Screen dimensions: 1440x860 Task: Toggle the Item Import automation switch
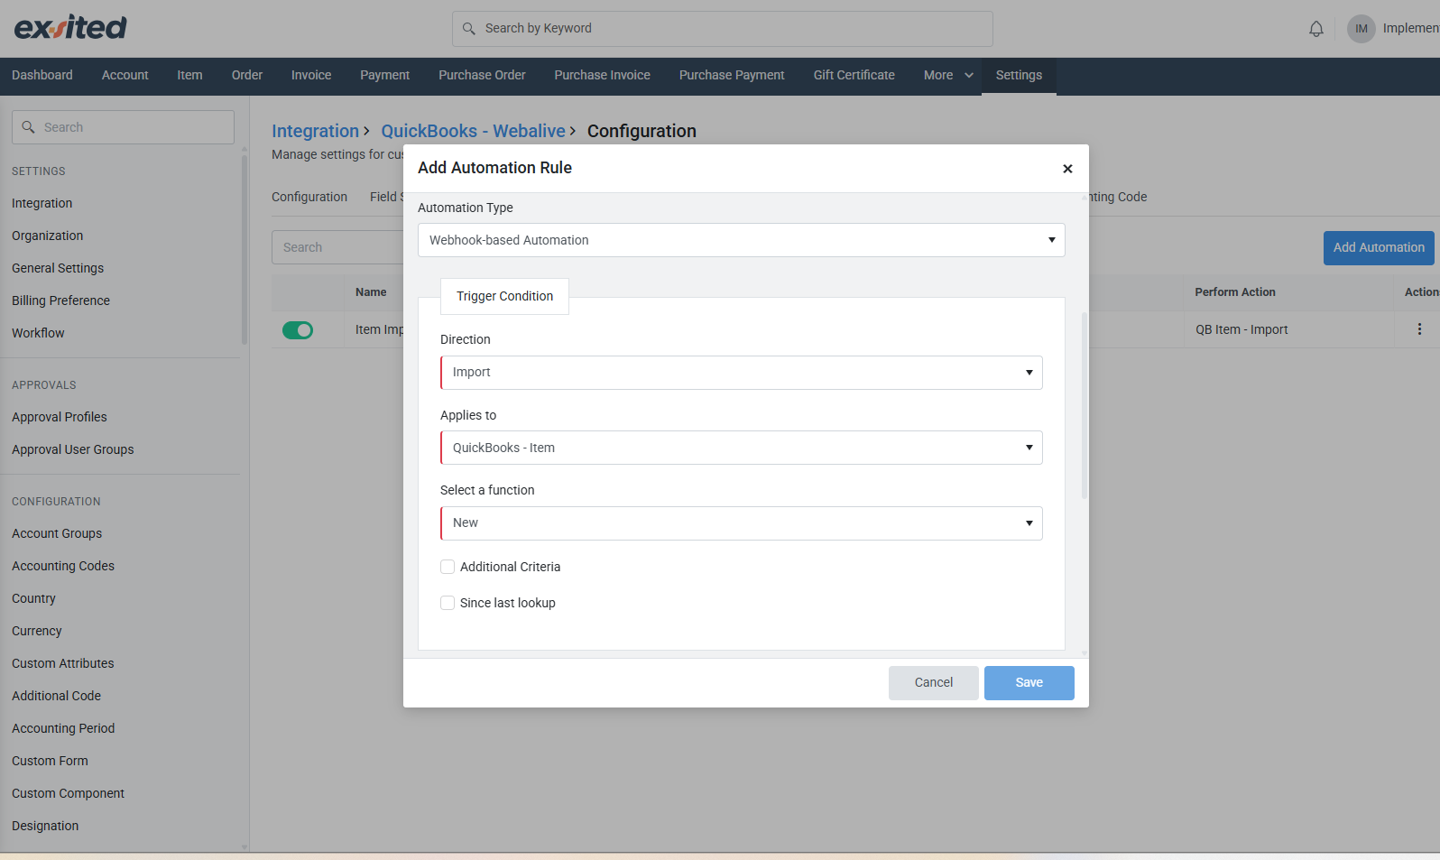(297, 330)
